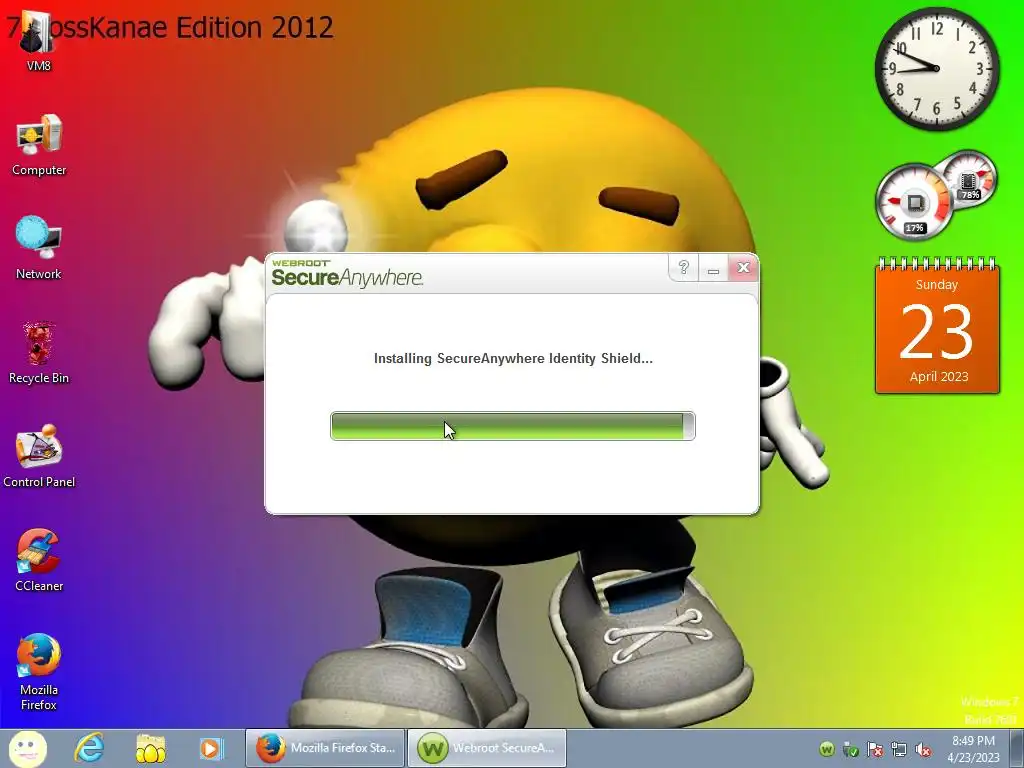Viewport: 1024px width, 768px height.
Task: Open the media player taskbar icon
Action: [211, 748]
